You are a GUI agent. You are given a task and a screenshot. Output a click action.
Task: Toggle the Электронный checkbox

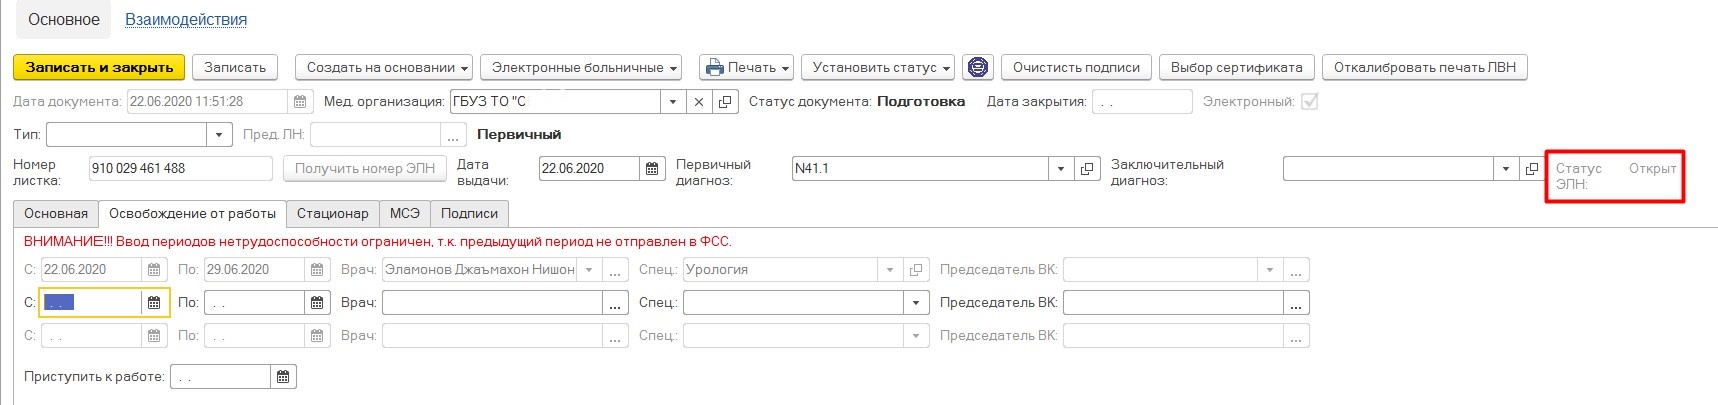[x=1308, y=102]
